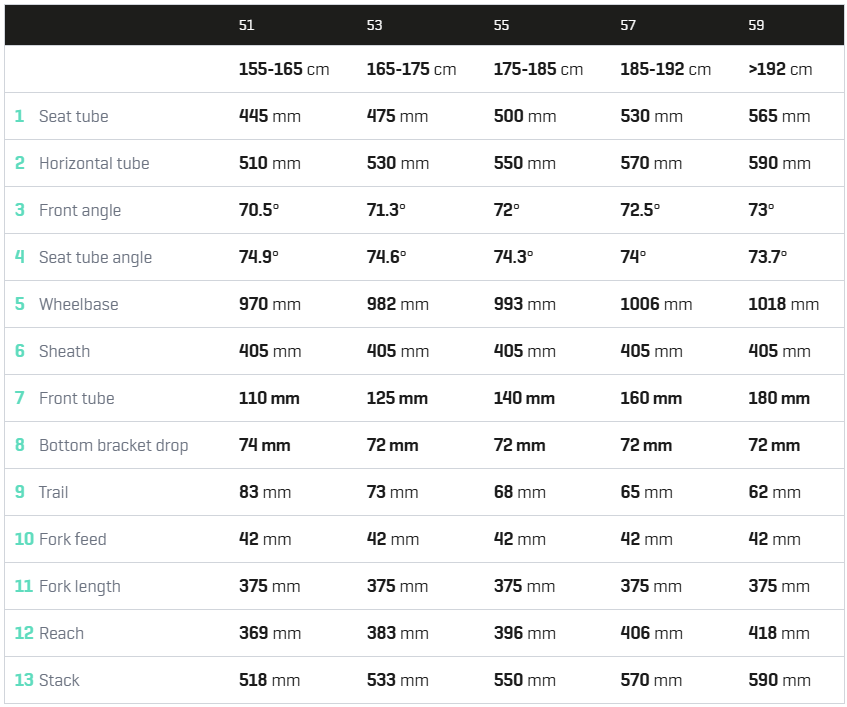Click the Front angle row label
Screen dimensions: 847x707
[x=80, y=210]
